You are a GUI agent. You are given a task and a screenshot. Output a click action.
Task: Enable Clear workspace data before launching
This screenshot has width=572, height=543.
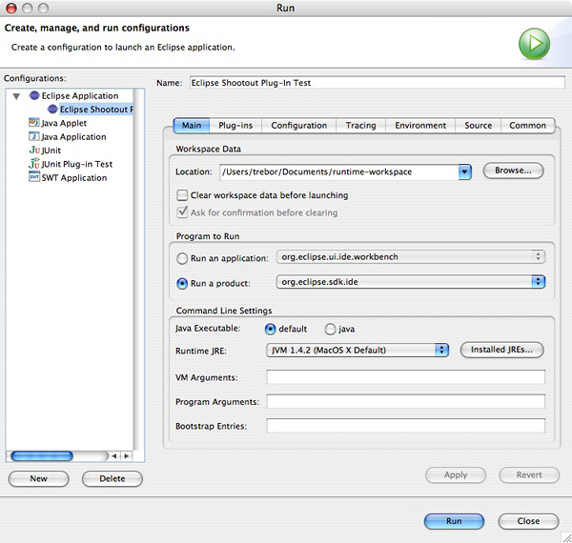pyautogui.click(x=182, y=195)
